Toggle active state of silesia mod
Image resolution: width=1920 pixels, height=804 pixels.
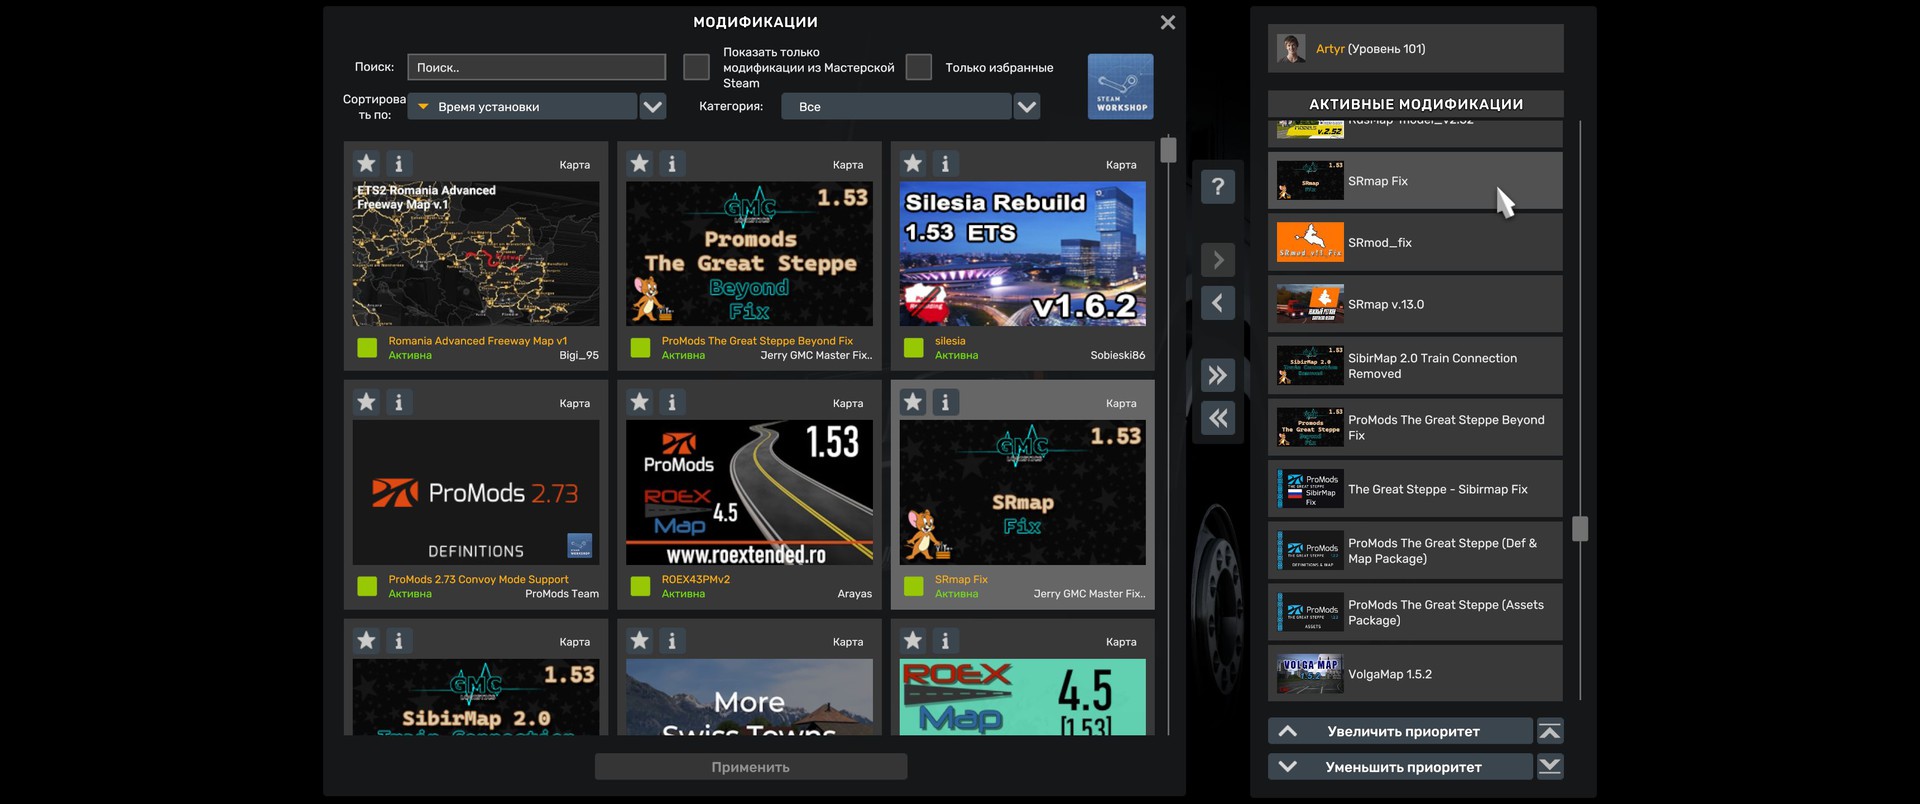click(913, 348)
